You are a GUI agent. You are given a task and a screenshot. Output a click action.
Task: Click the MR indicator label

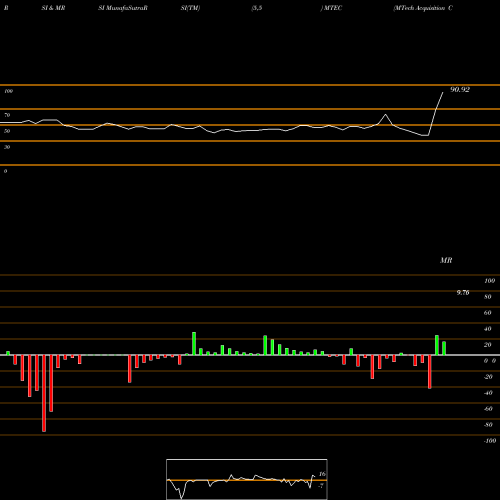click(x=446, y=260)
